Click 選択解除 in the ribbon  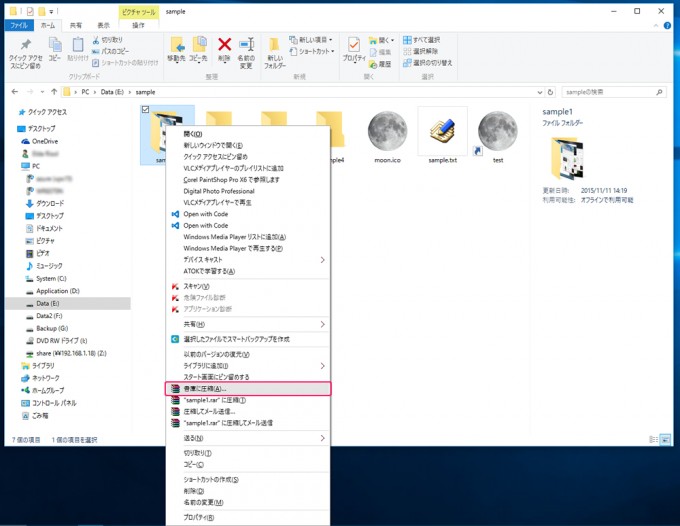coord(420,51)
